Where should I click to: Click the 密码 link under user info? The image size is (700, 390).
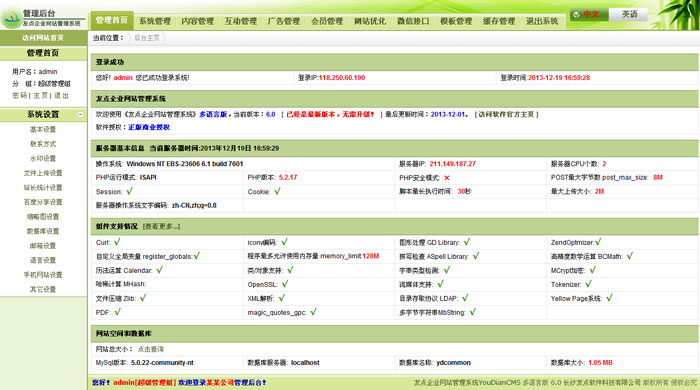(19, 95)
